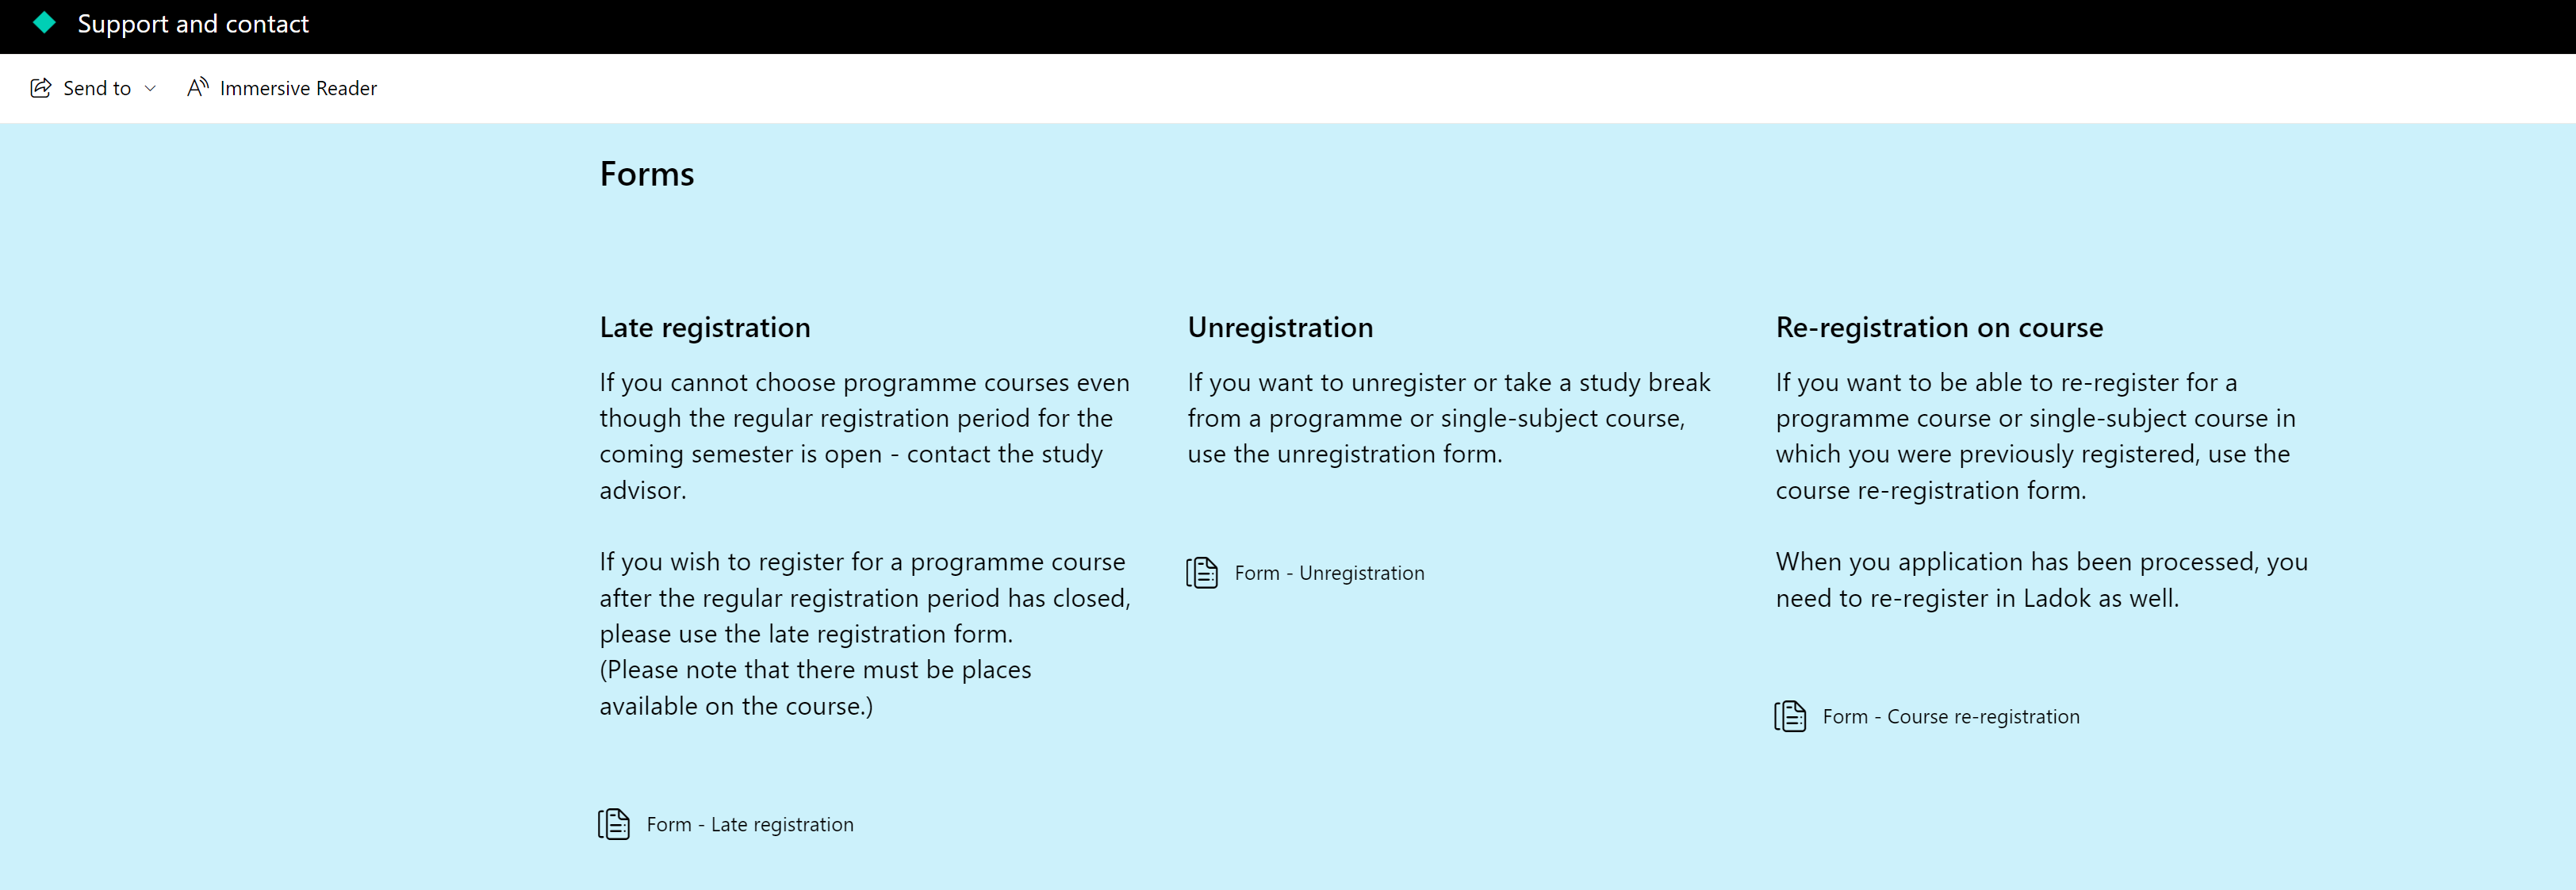Click the Send to share icon
The height and width of the screenshot is (890, 2576).
41,88
